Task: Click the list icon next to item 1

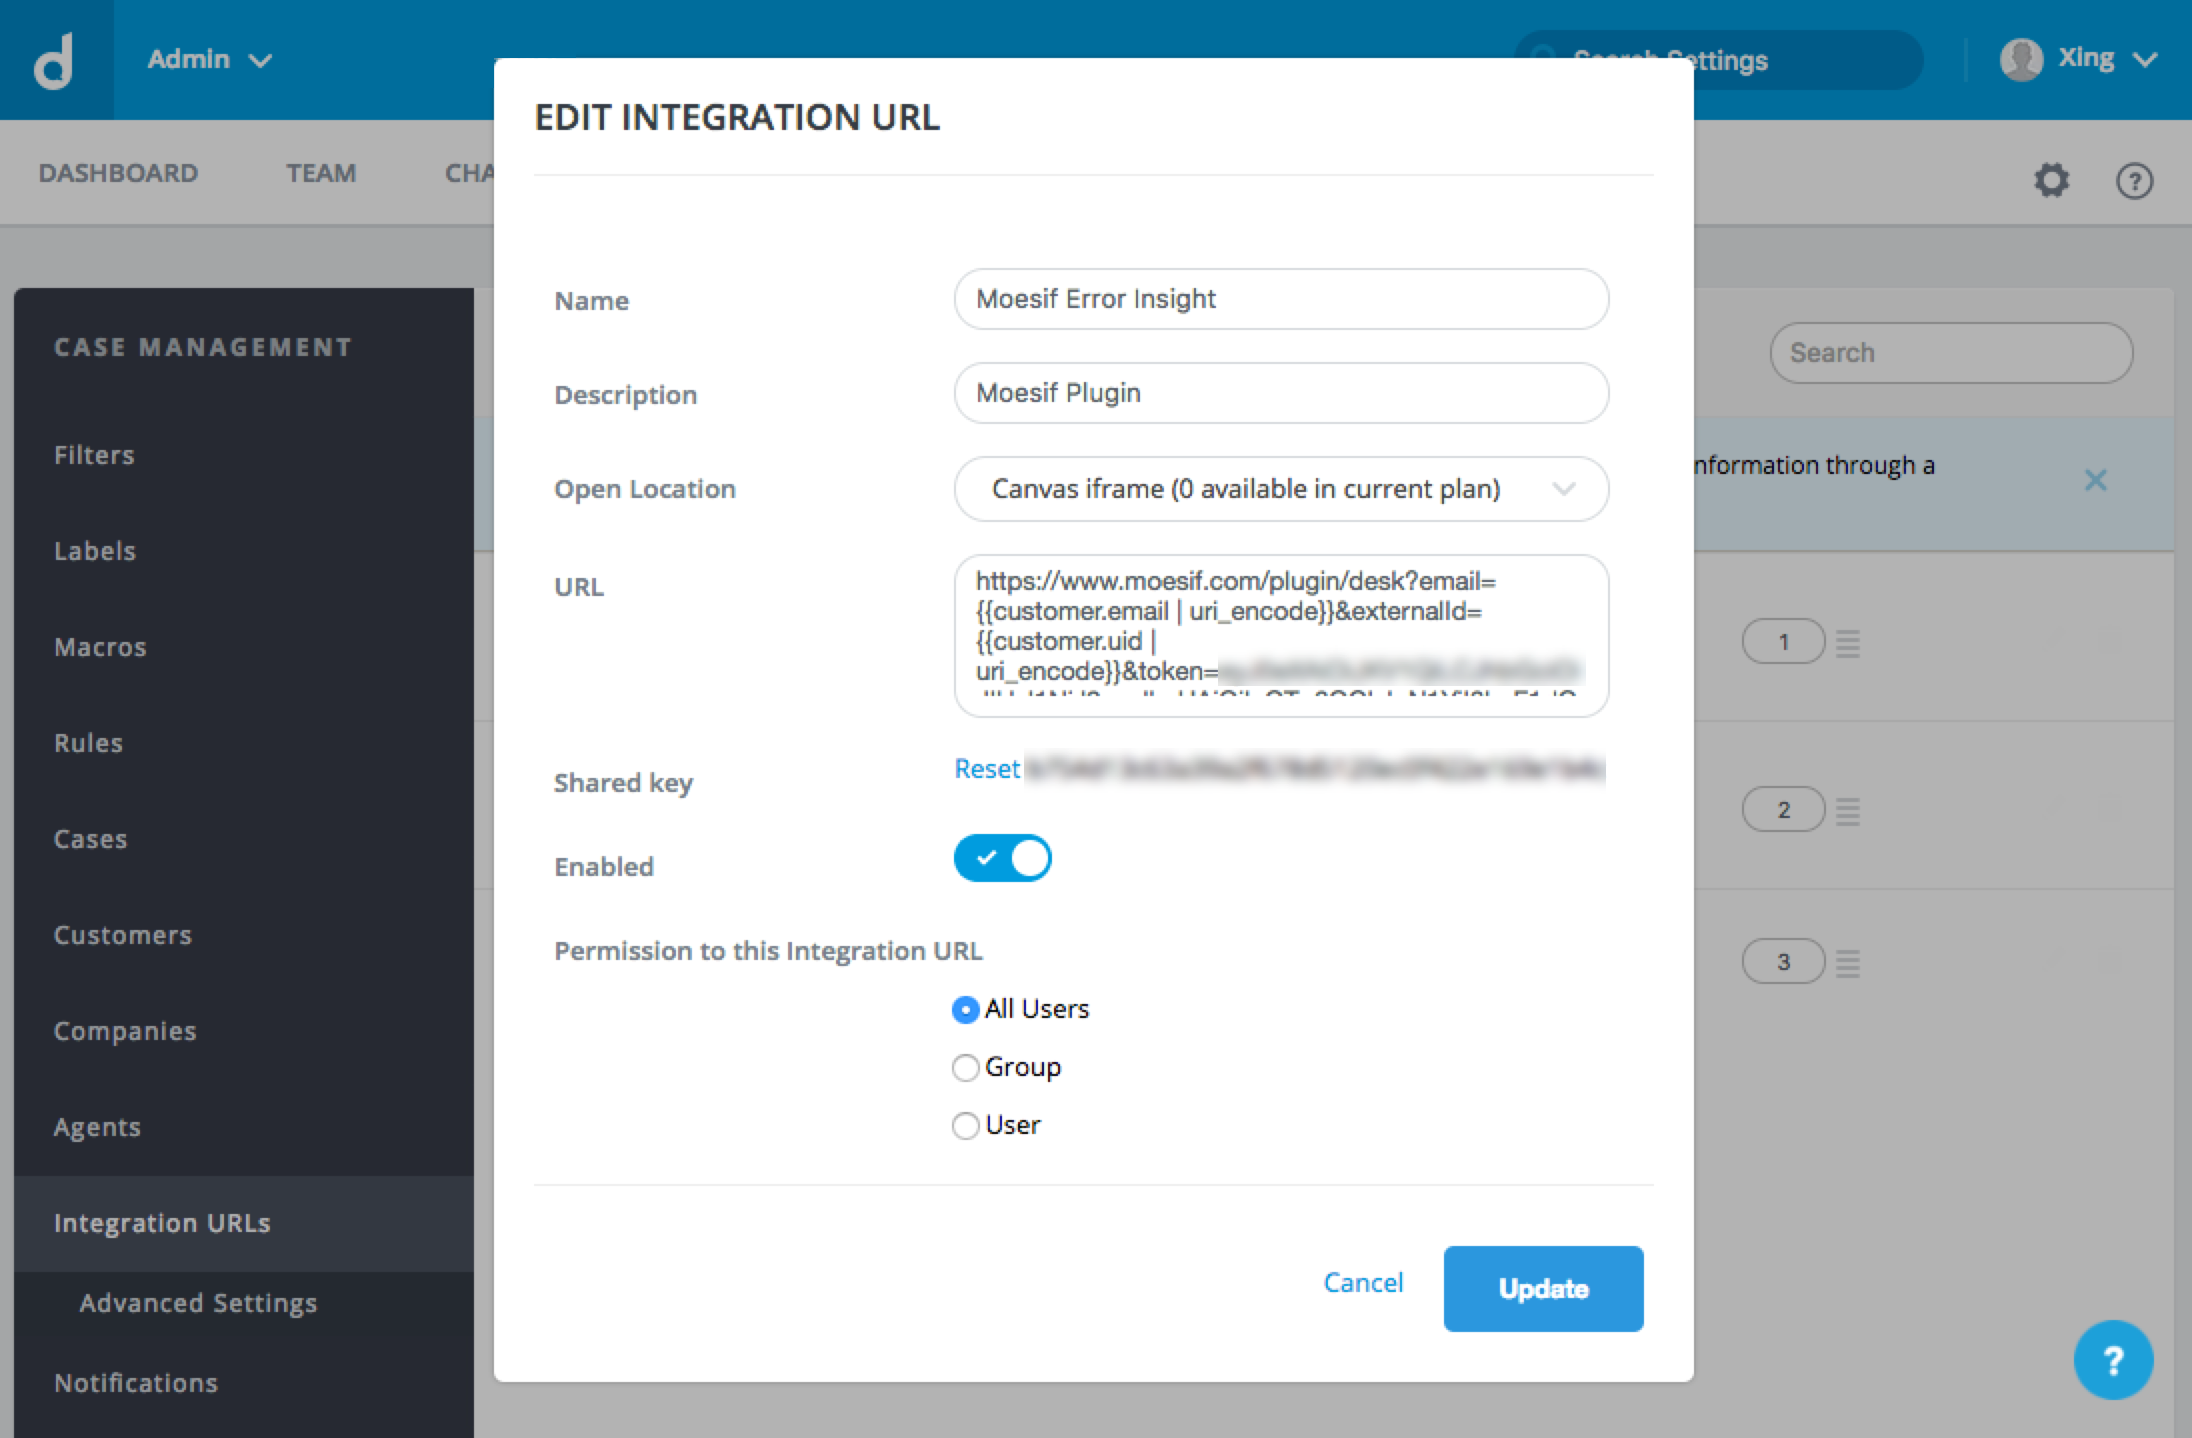Action: (1848, 641)
